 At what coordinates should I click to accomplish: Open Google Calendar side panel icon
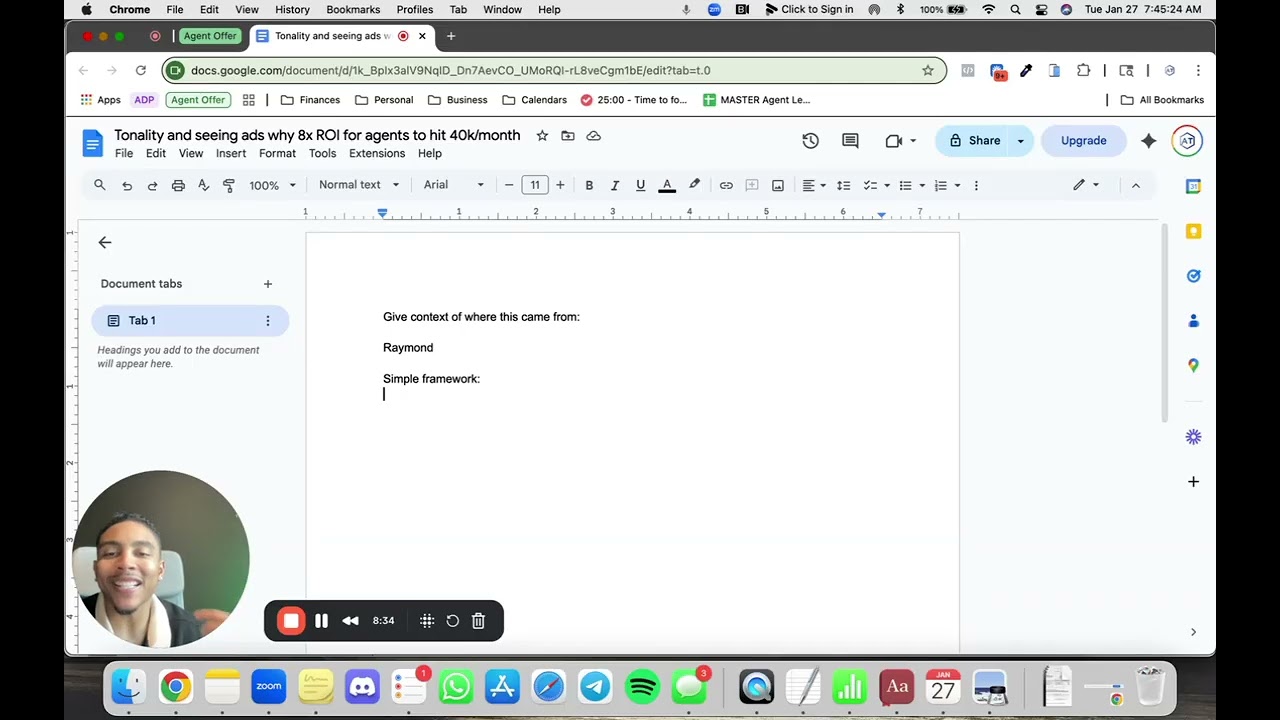pyautogui.click(x=1193, y=186)
